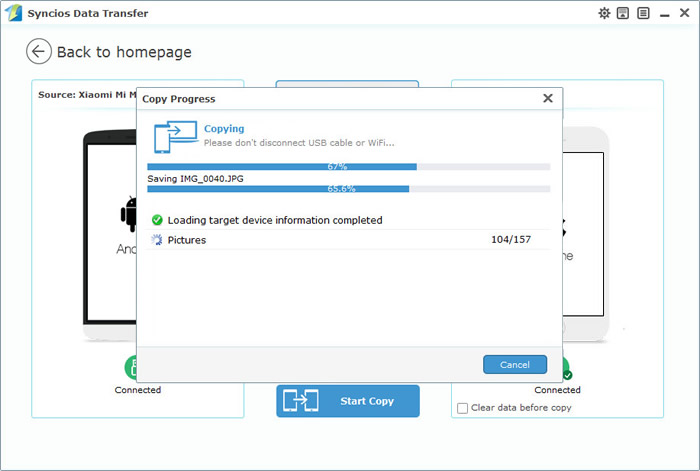Viewport: 700px width, 471px height.
Task: Click the 'Connected' label under source device
Action: coord(138,390)
